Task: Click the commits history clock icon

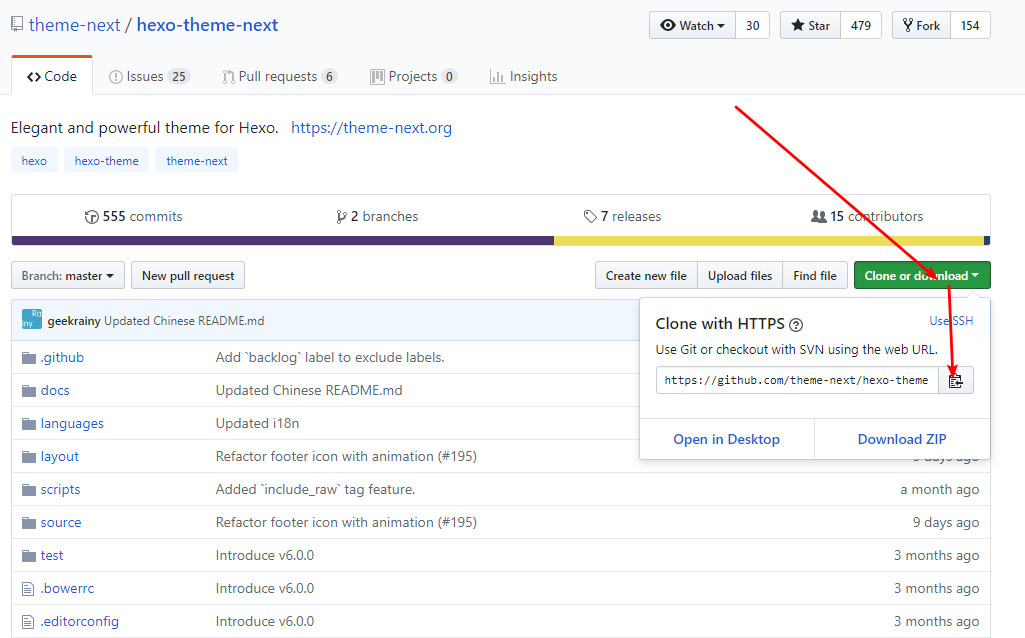Action: 92,217
